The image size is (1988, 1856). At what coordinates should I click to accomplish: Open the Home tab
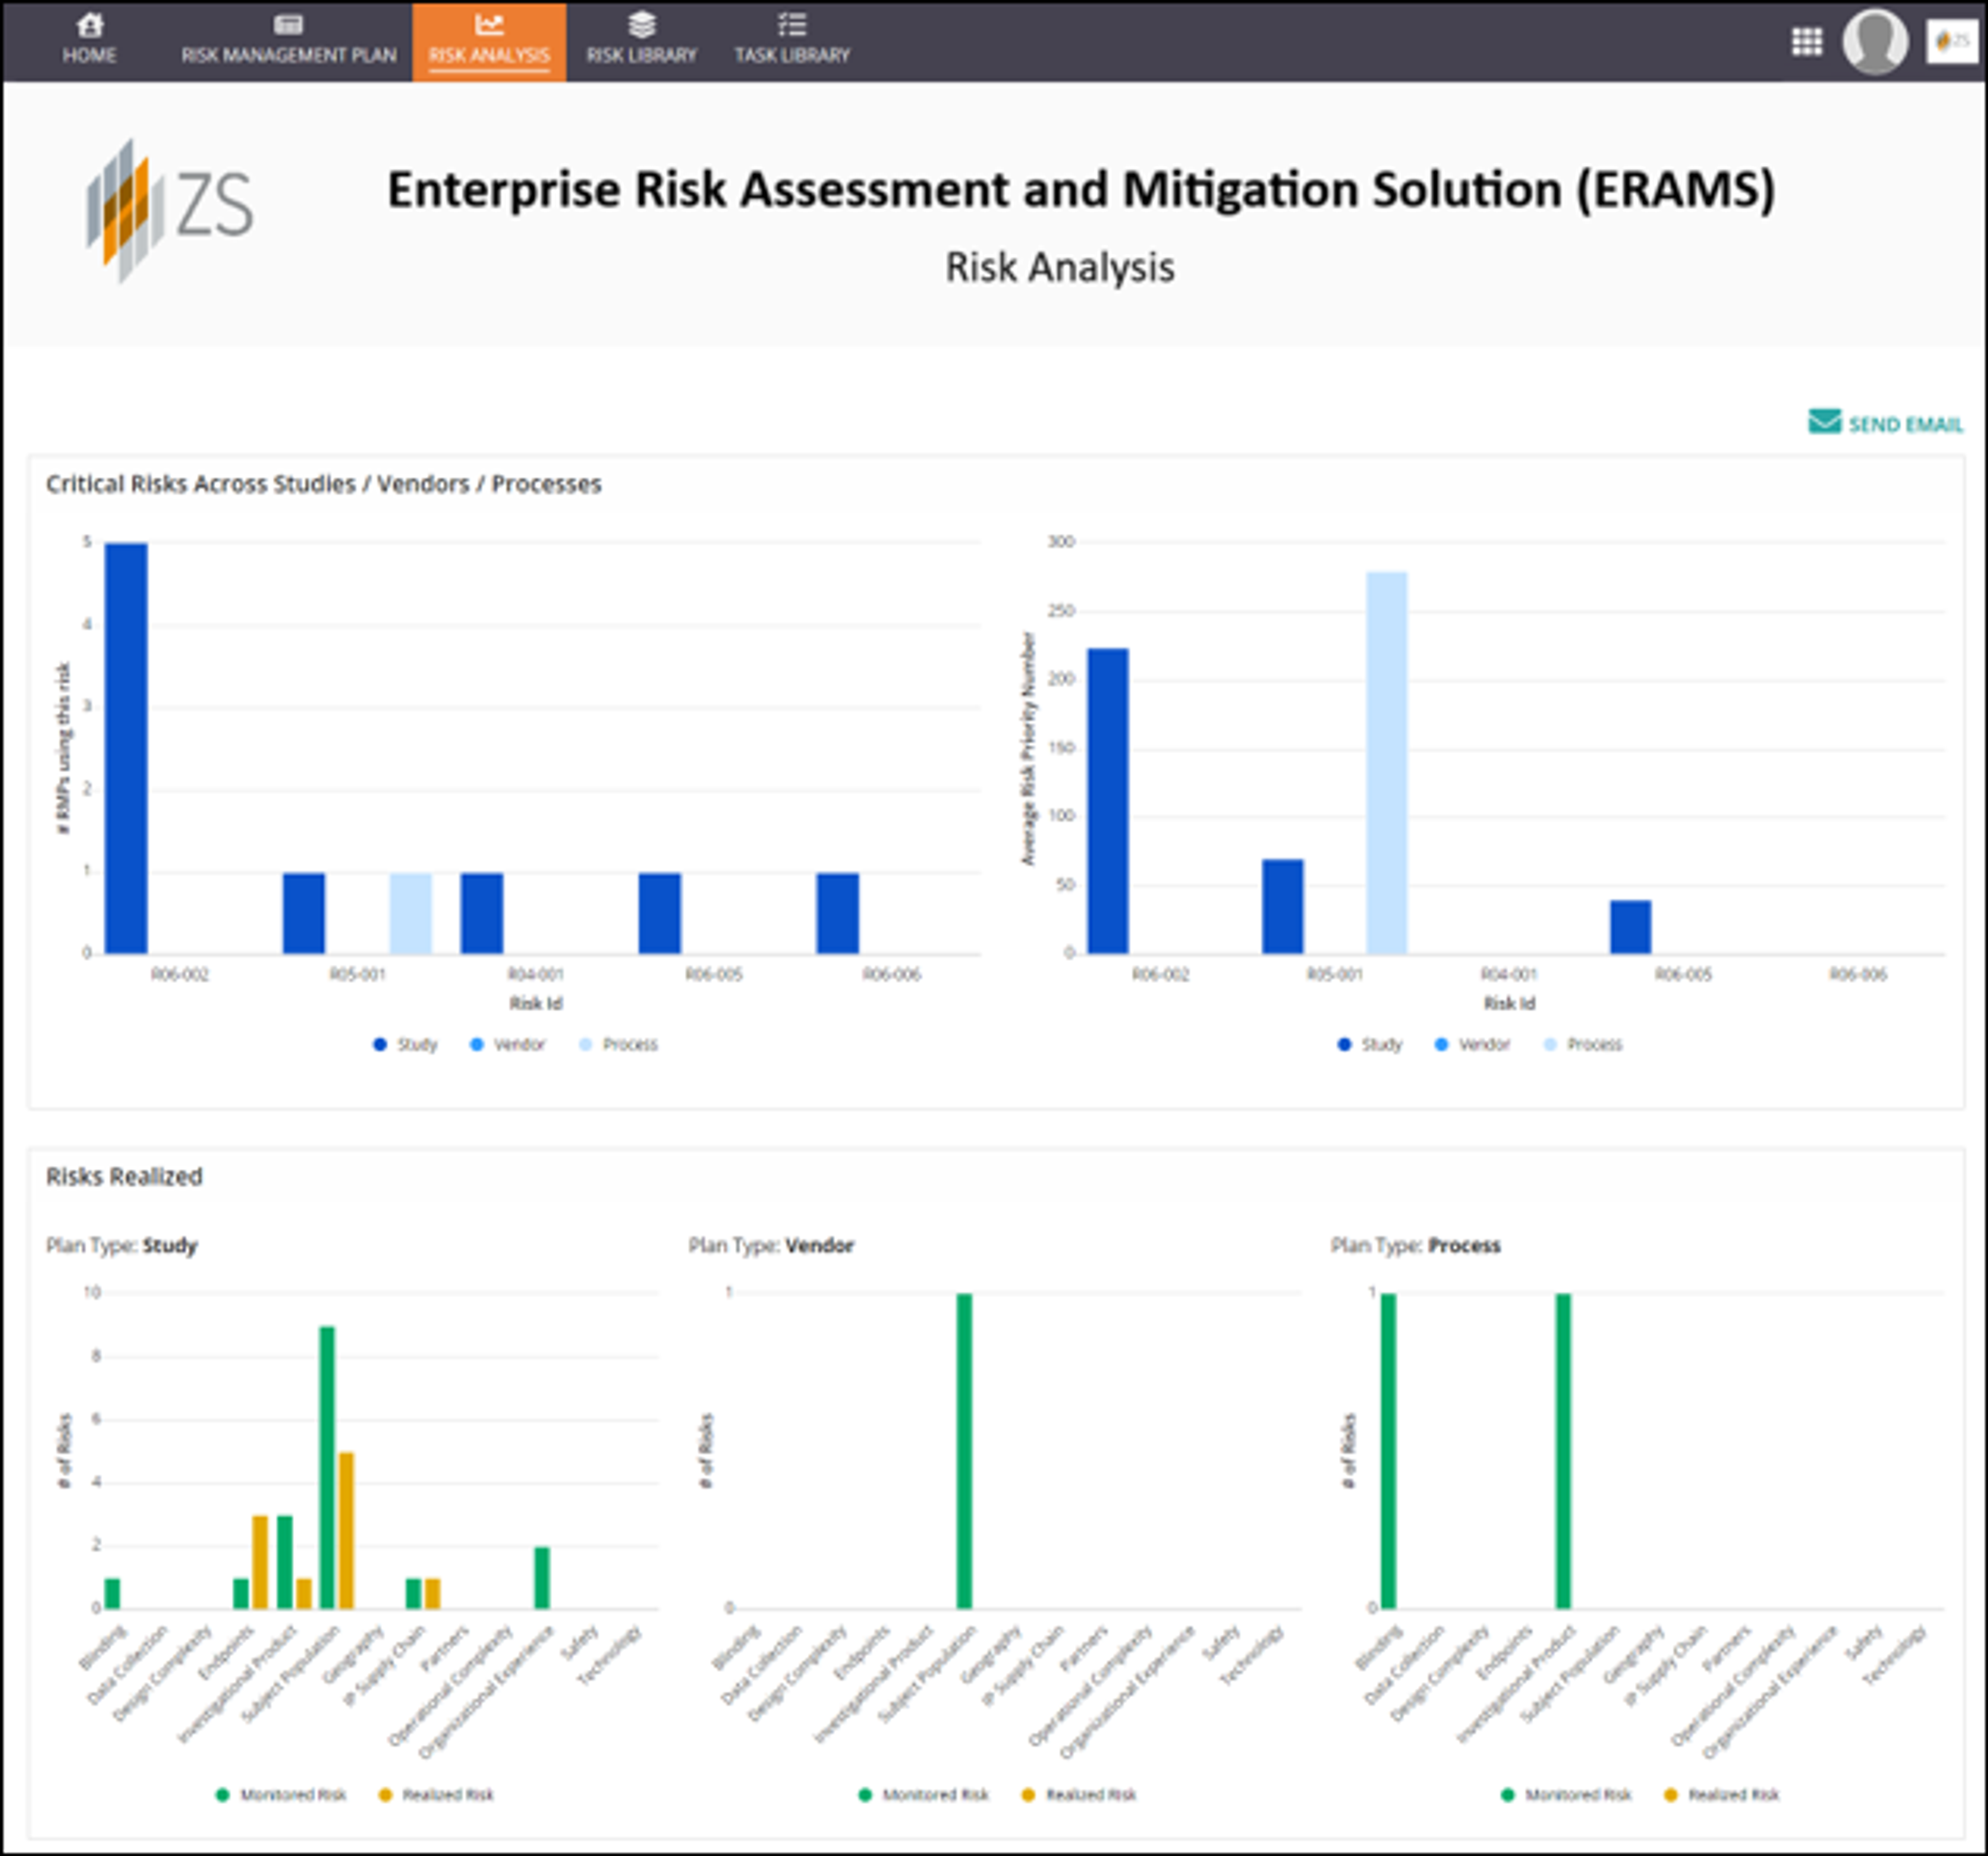pos(89,41)
